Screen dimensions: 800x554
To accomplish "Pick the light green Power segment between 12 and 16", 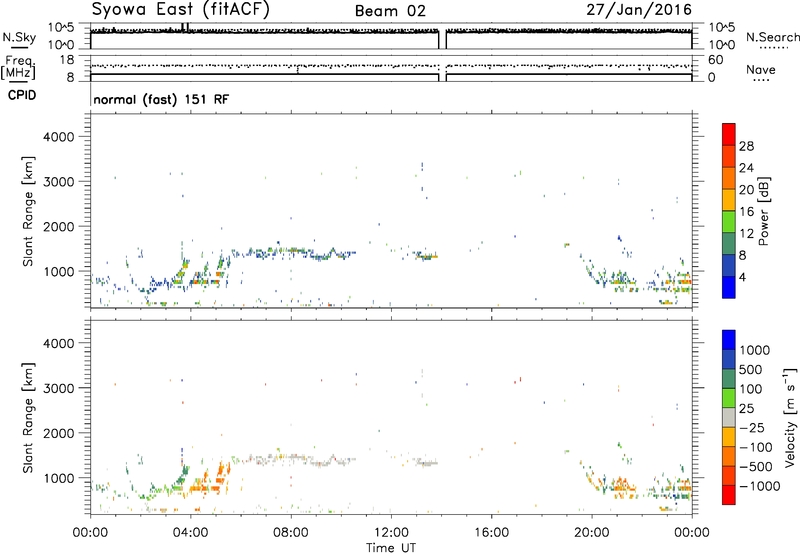I will (729, 221).
